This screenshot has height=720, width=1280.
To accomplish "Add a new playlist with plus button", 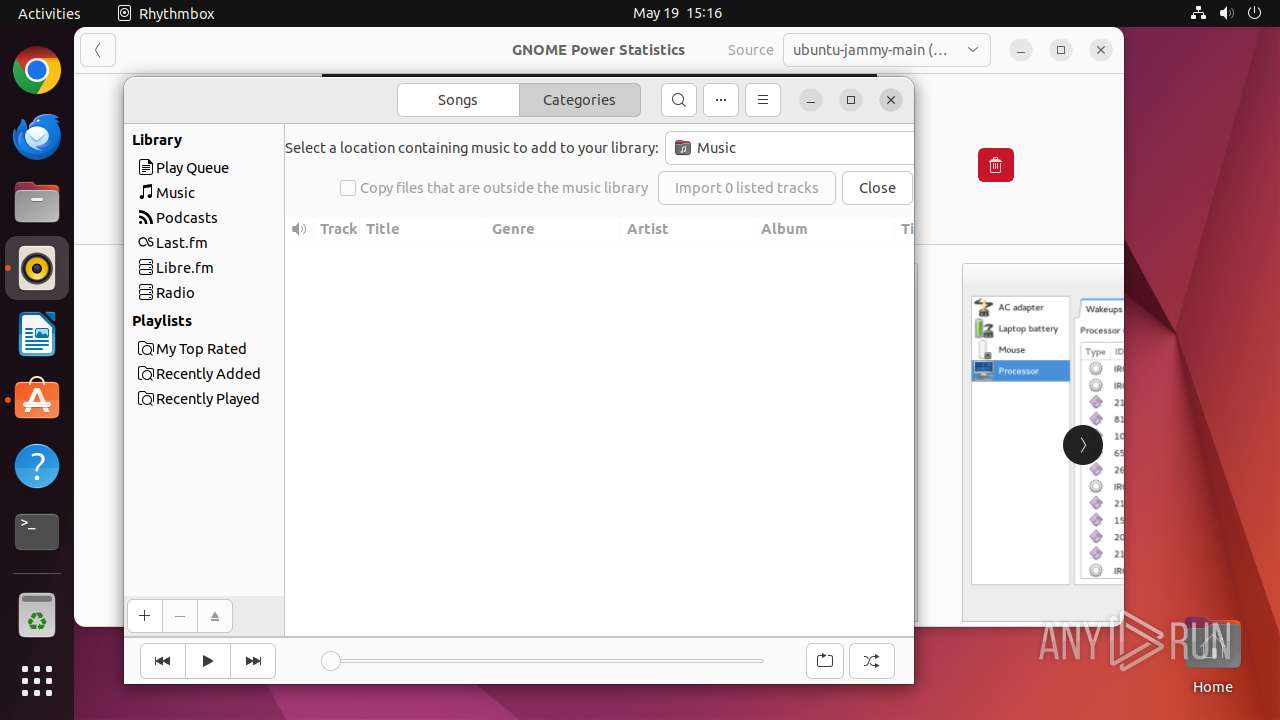I will (x=145, y=616).
